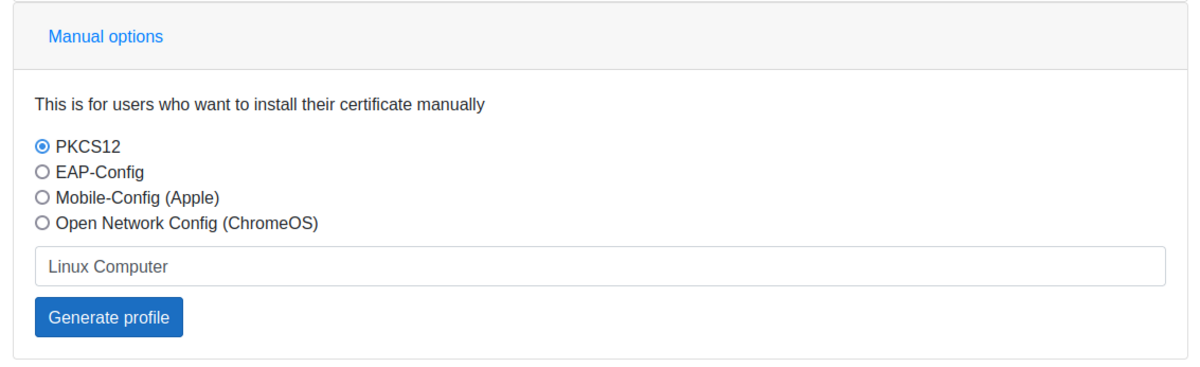This screenshot has width=1200, height=367.
Task: Select the PKCS12 radio button
Action: [42, 146]
